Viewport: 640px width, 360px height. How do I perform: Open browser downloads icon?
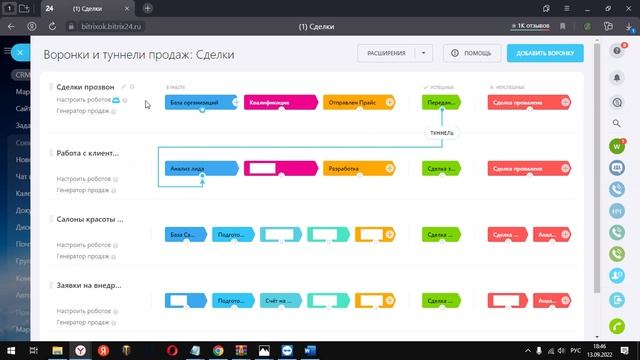click(629, 27)
